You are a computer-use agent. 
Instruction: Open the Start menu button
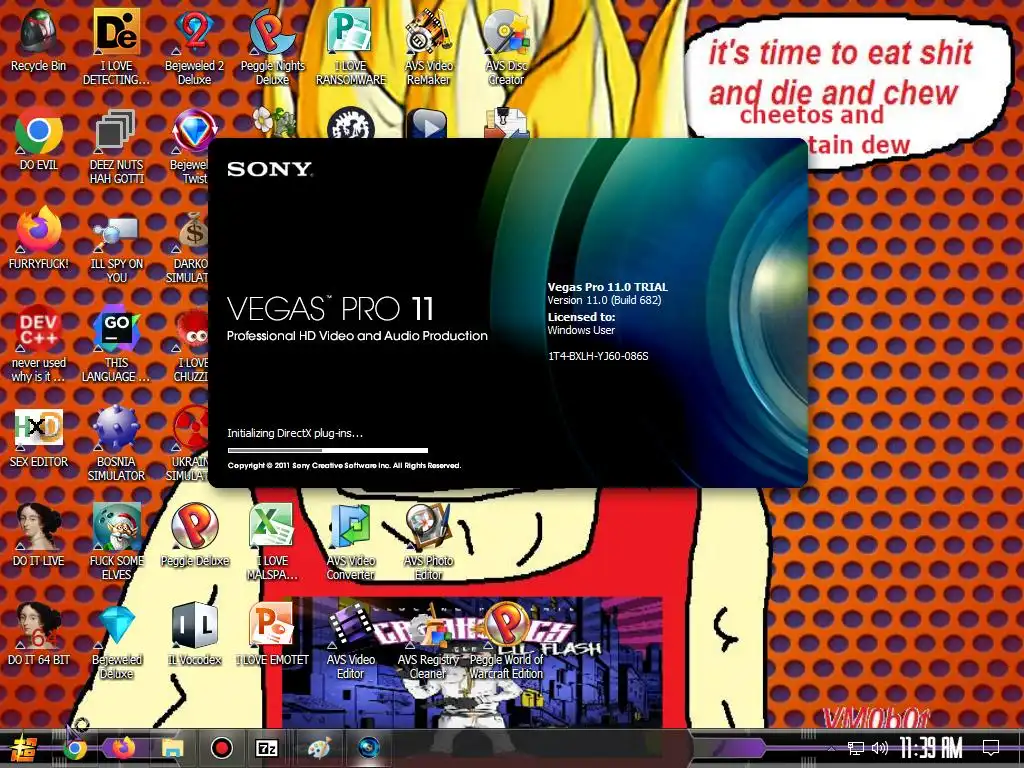(x=24, y=748)
